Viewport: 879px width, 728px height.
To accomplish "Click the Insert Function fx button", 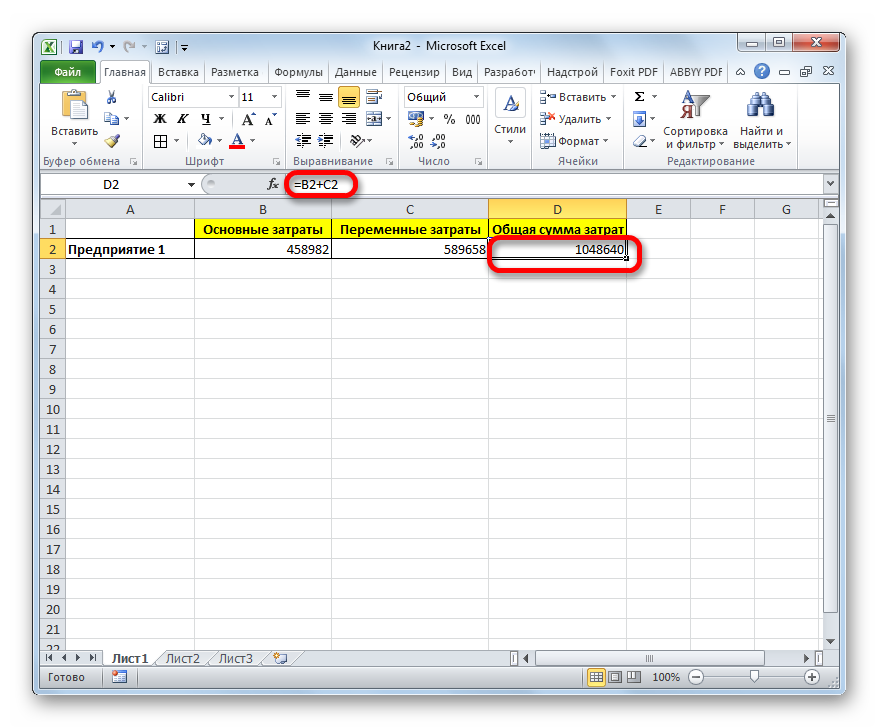I will pyautogui.click(x=272, y=184).
